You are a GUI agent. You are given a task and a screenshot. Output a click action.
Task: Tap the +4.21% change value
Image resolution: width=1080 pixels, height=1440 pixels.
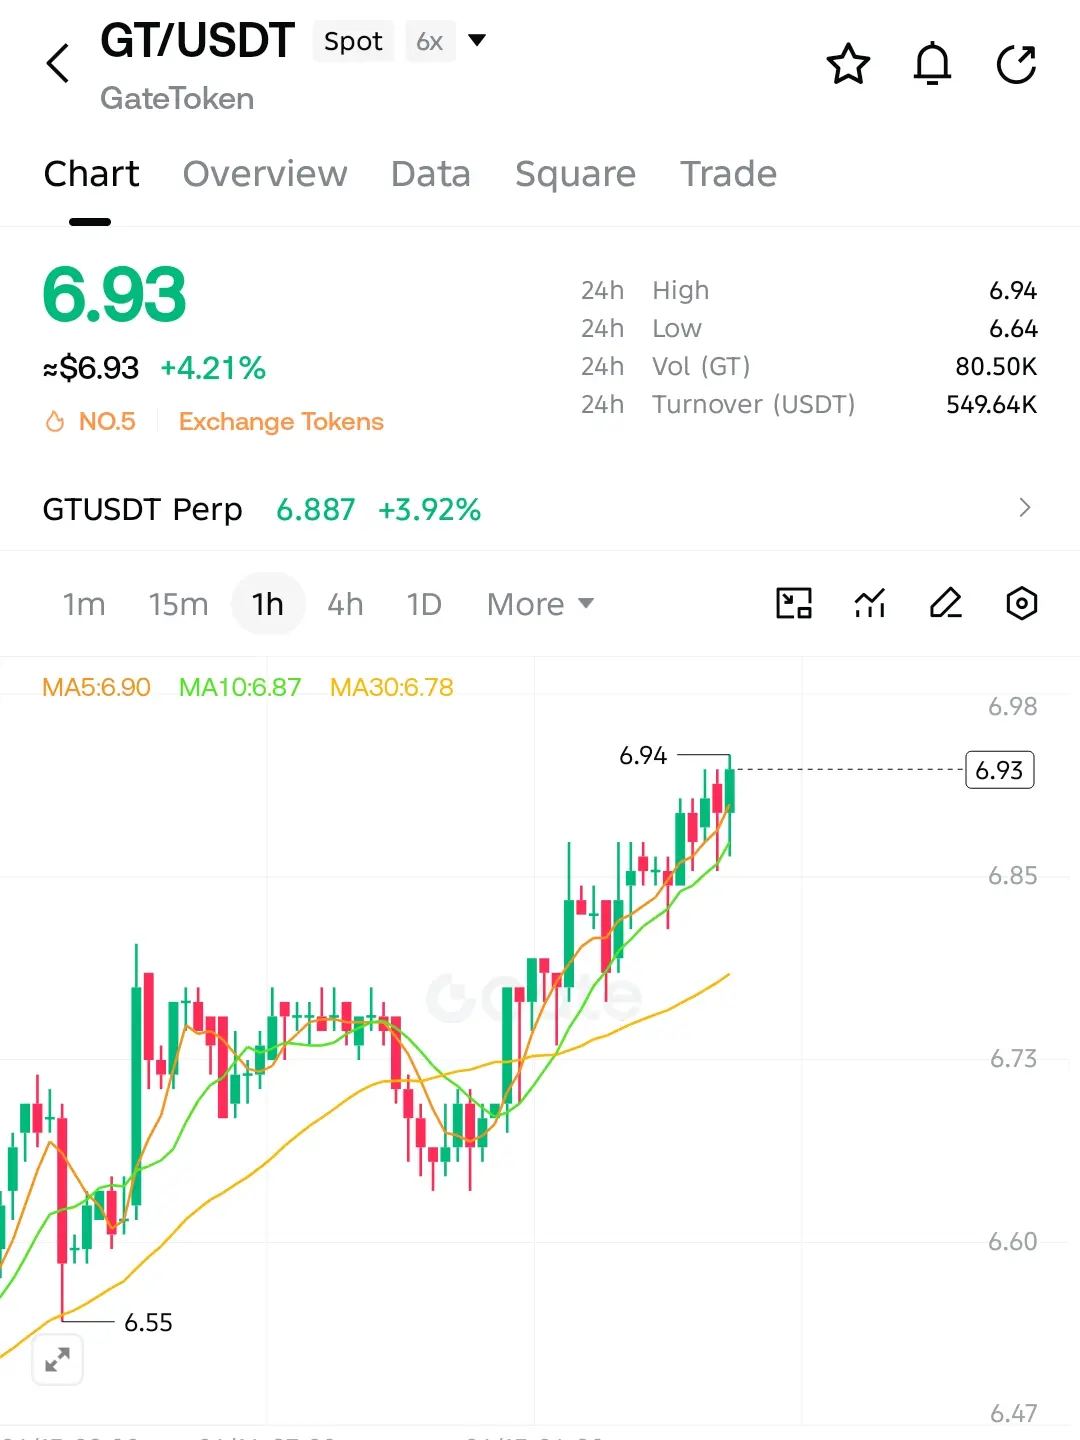tap(213, 368)
